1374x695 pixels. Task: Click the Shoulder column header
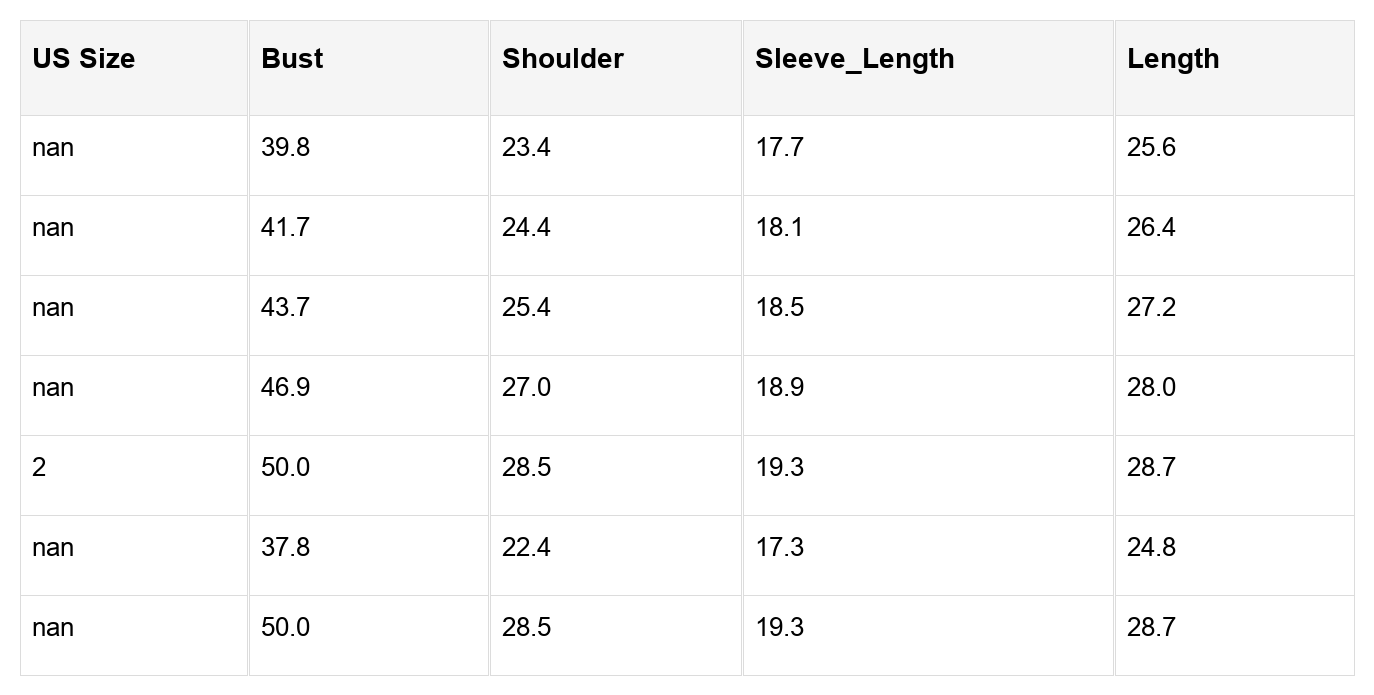[562, 59]
